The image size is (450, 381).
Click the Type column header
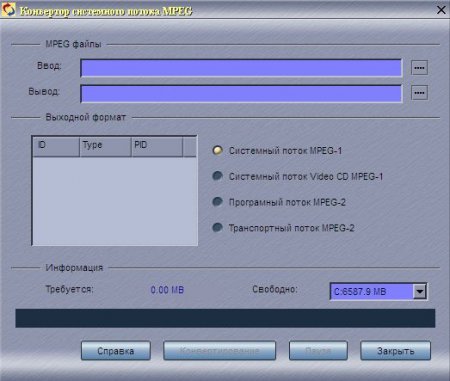pos(105,146)
